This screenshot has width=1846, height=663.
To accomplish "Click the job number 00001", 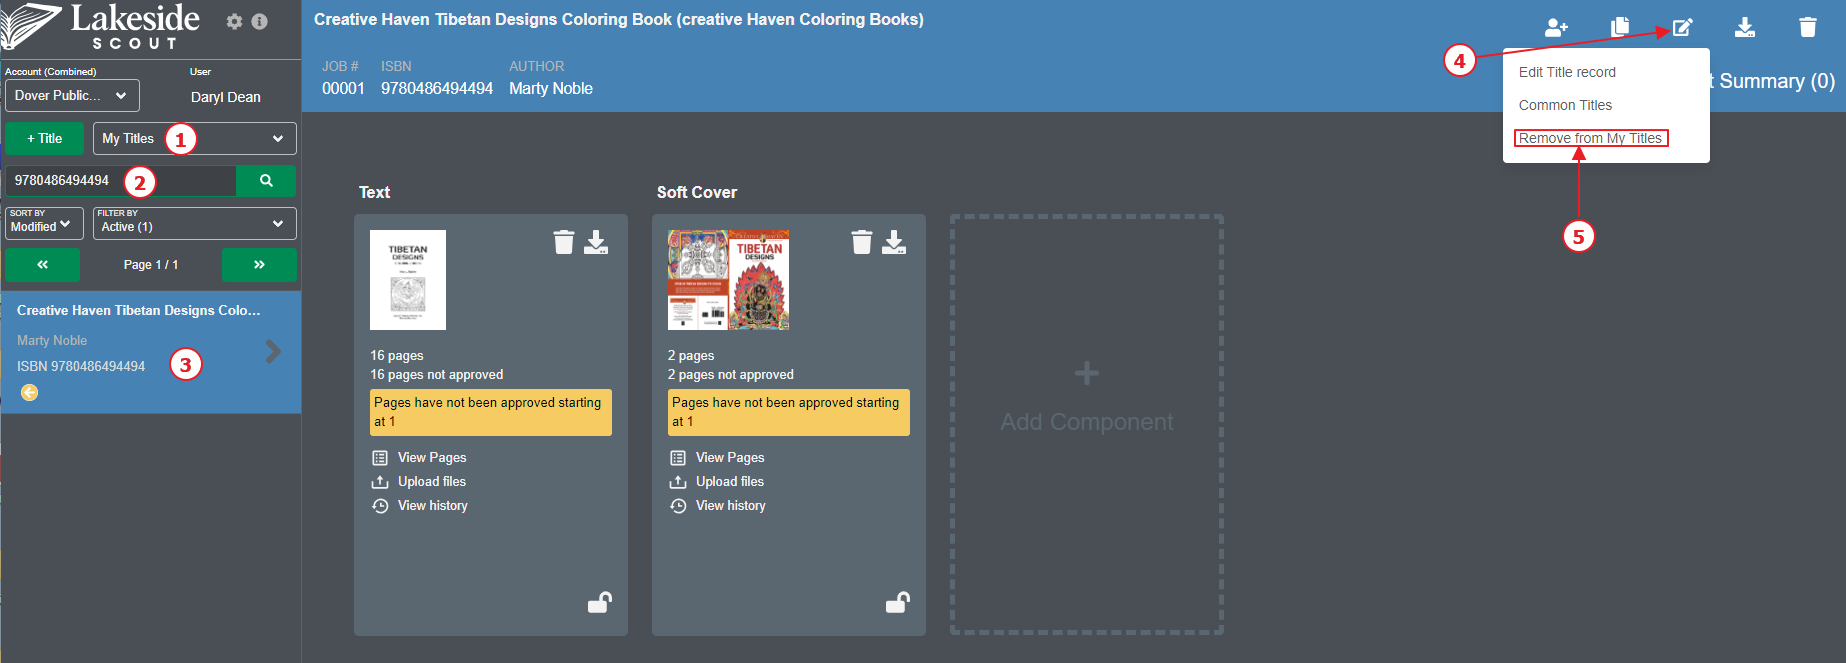I will 343,88.
